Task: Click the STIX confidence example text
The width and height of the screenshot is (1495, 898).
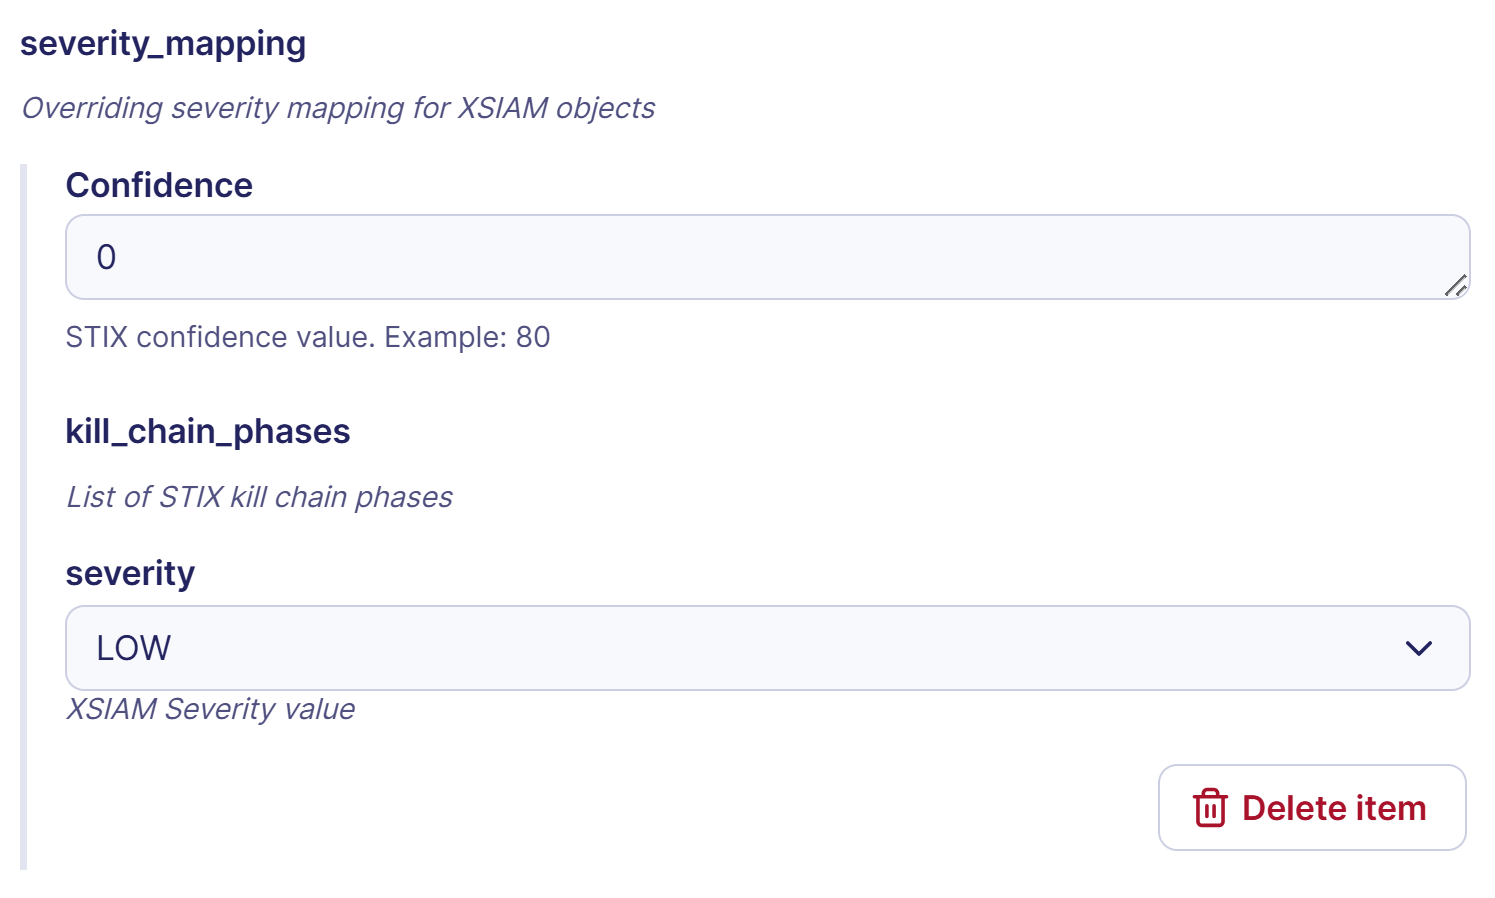Action: pos(308,337)
